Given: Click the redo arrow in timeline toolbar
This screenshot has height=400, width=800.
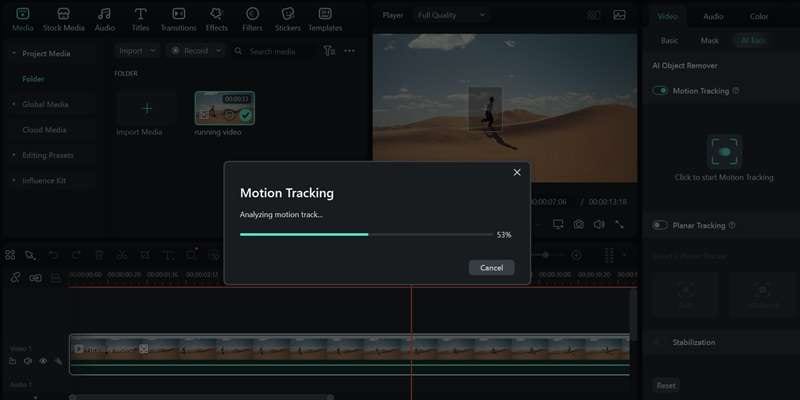Looking at the screenshot, I should [x=76, y=255].
